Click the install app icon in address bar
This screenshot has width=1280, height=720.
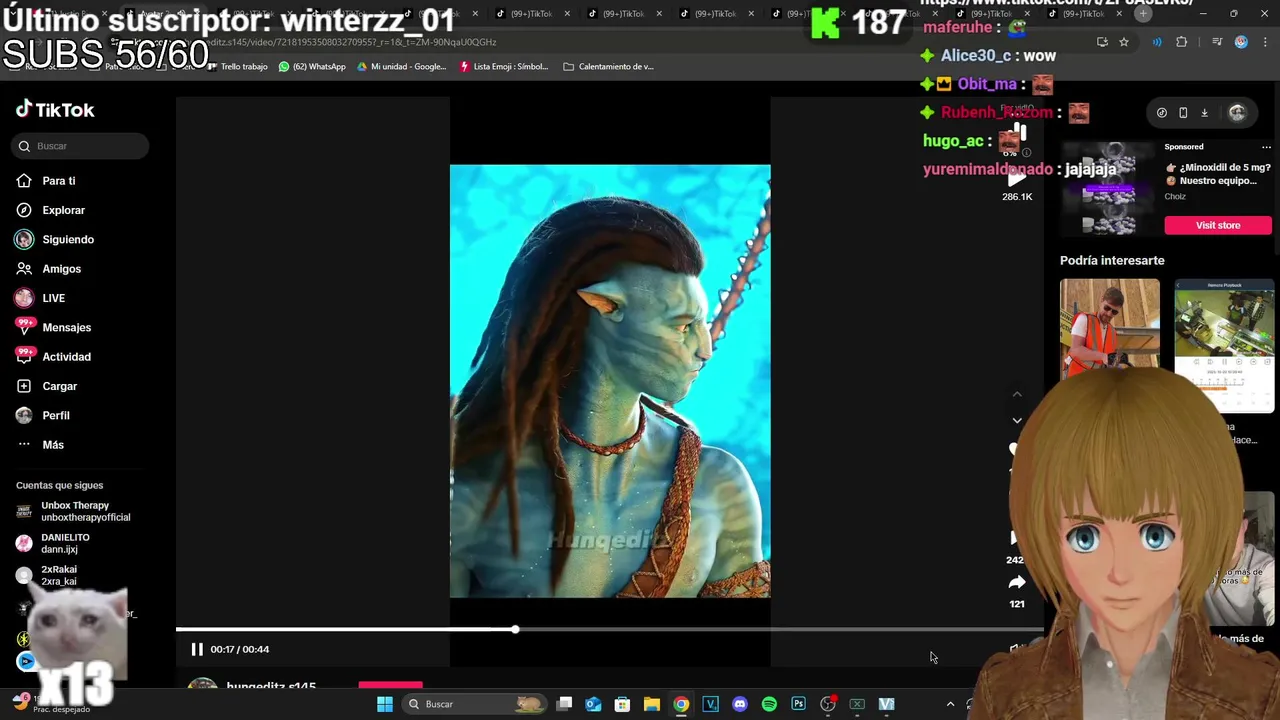(1102, 42)
